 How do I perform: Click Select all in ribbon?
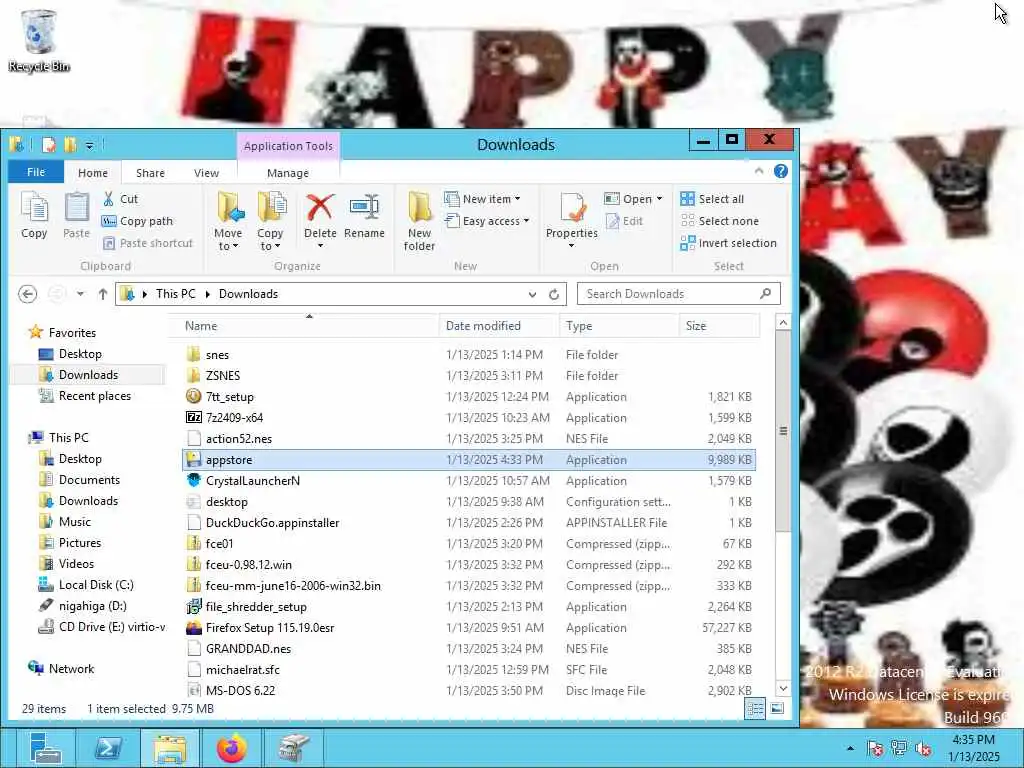[712, 199]
